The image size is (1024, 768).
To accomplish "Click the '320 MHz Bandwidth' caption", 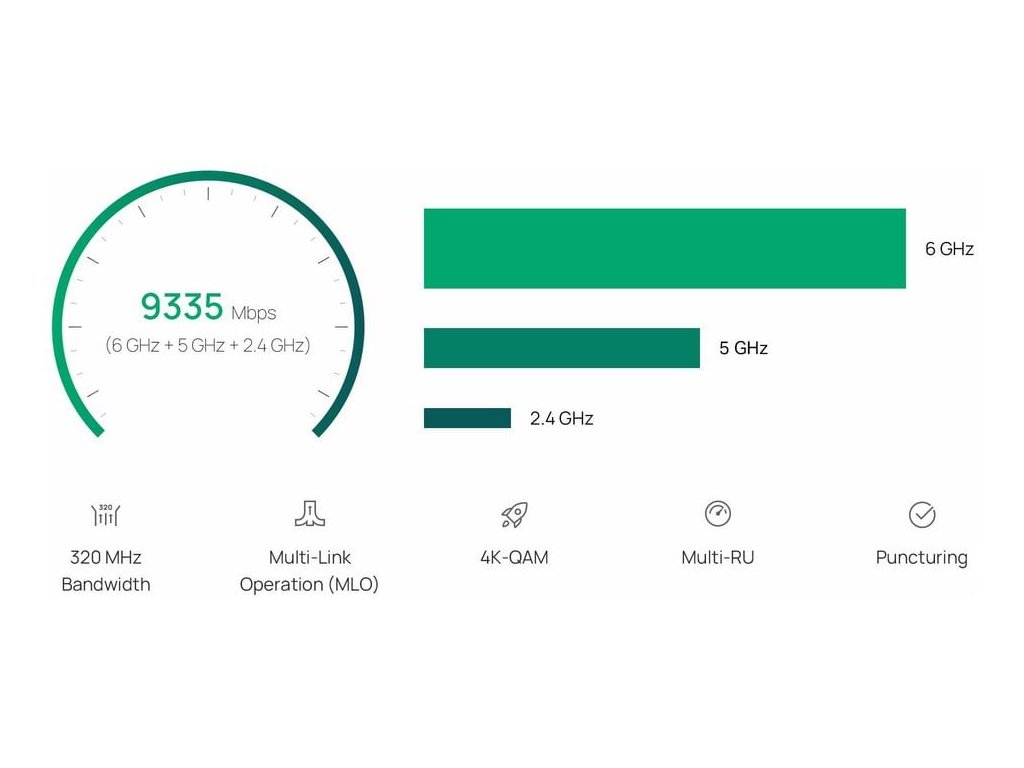I will point(106,571).
